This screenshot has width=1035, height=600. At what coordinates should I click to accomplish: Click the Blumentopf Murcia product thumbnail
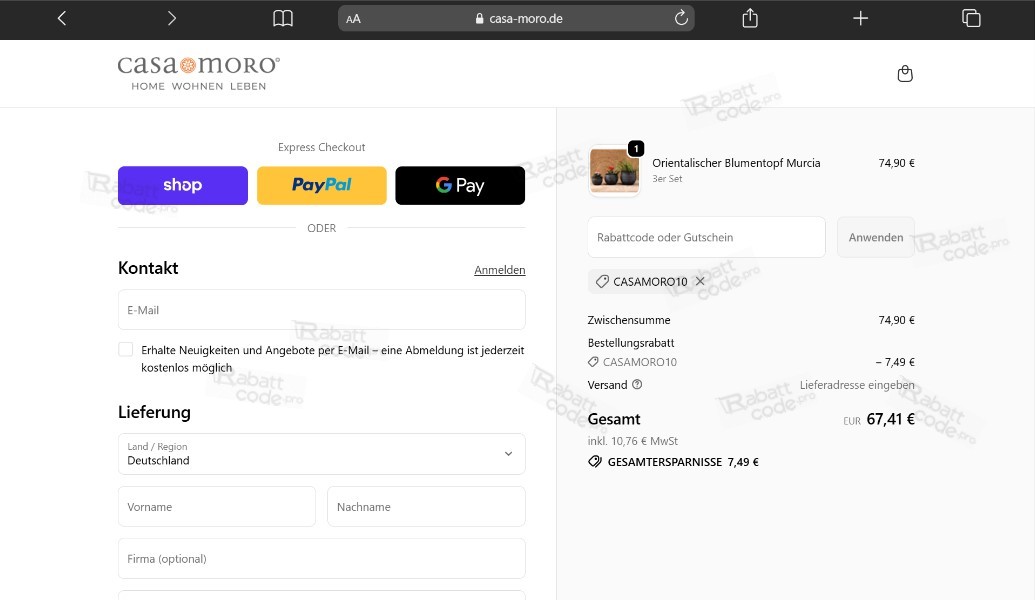point(614,169)
